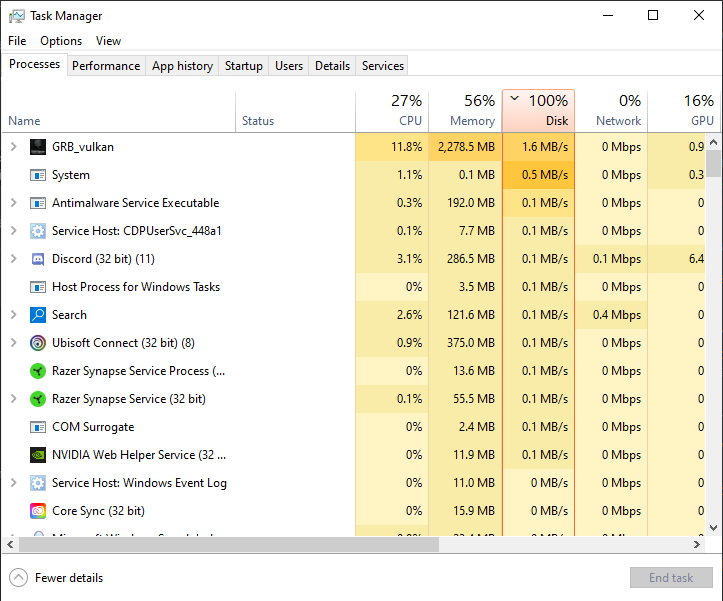Click the horizontal scrollbar thumb

[229, 545]
